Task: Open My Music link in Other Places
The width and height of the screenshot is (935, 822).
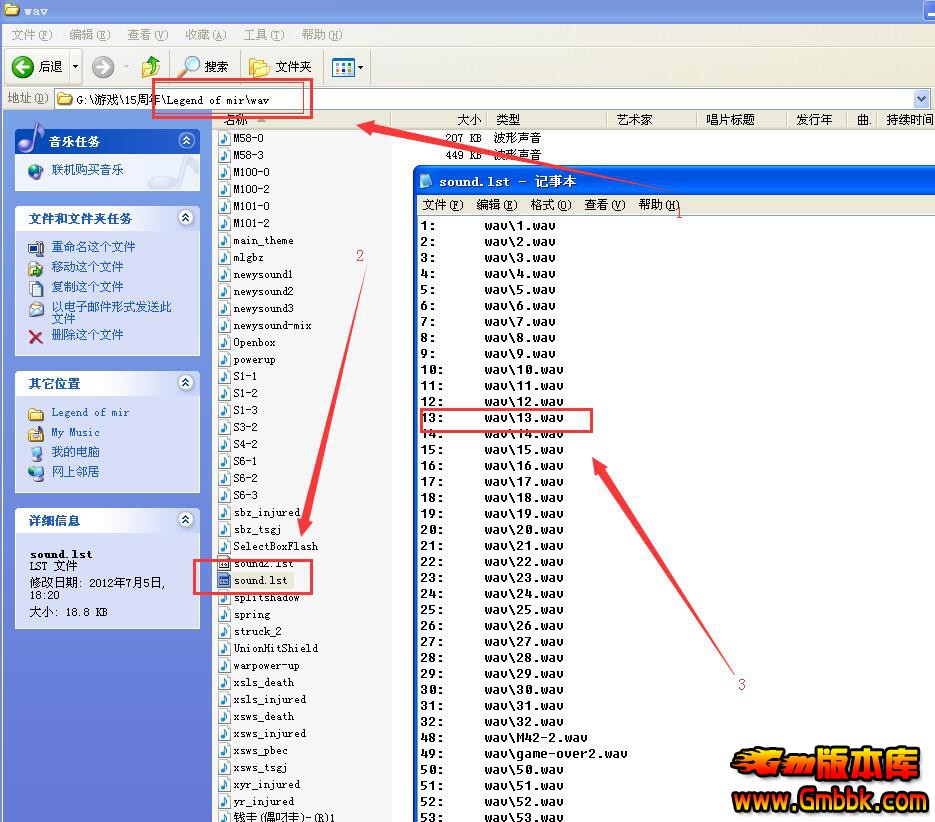Action: (75, 432)
